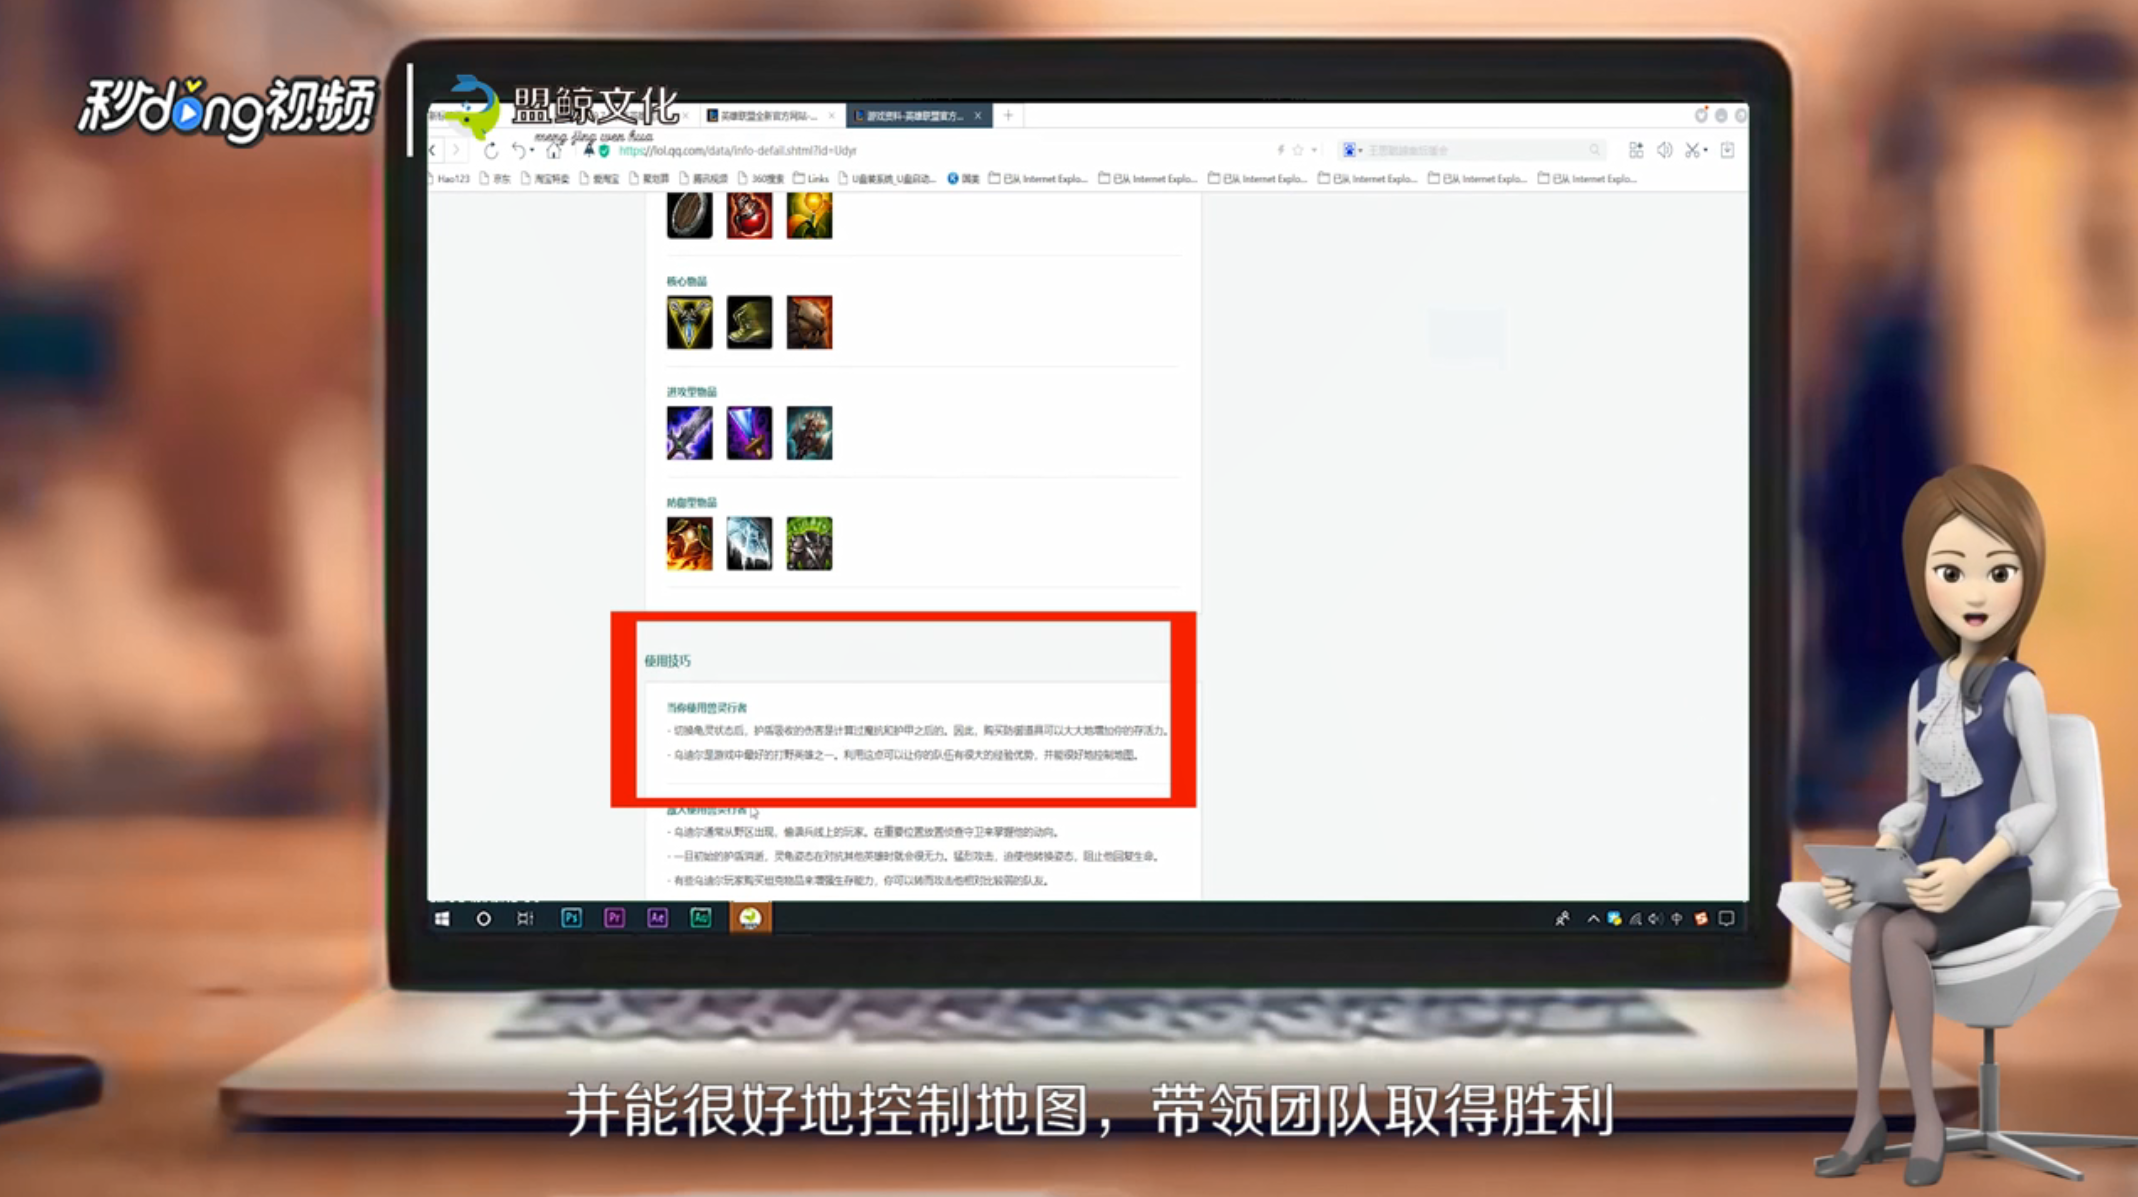
Task: Toggle system volume in tray
Action: point(1655,919)
